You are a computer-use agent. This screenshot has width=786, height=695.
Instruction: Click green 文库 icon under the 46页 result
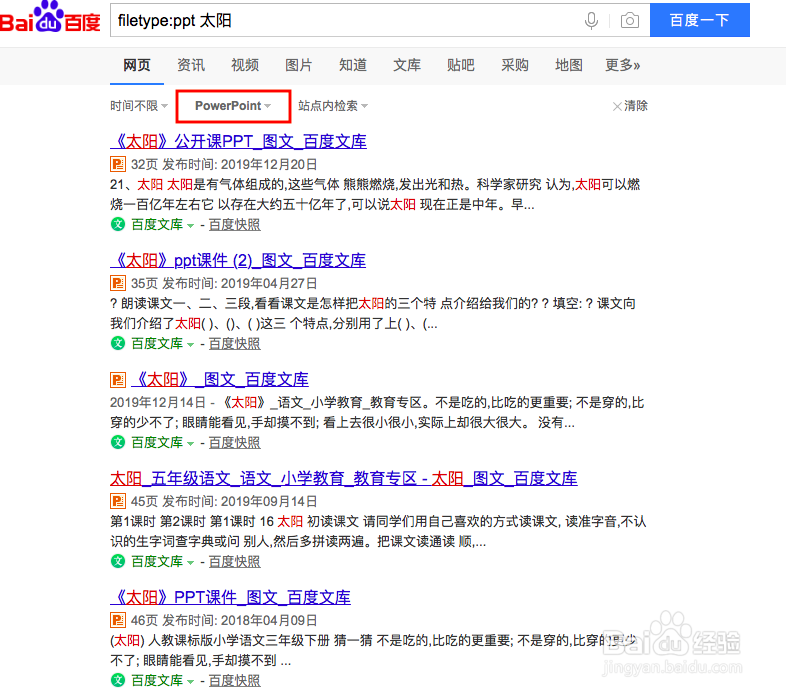118,680
